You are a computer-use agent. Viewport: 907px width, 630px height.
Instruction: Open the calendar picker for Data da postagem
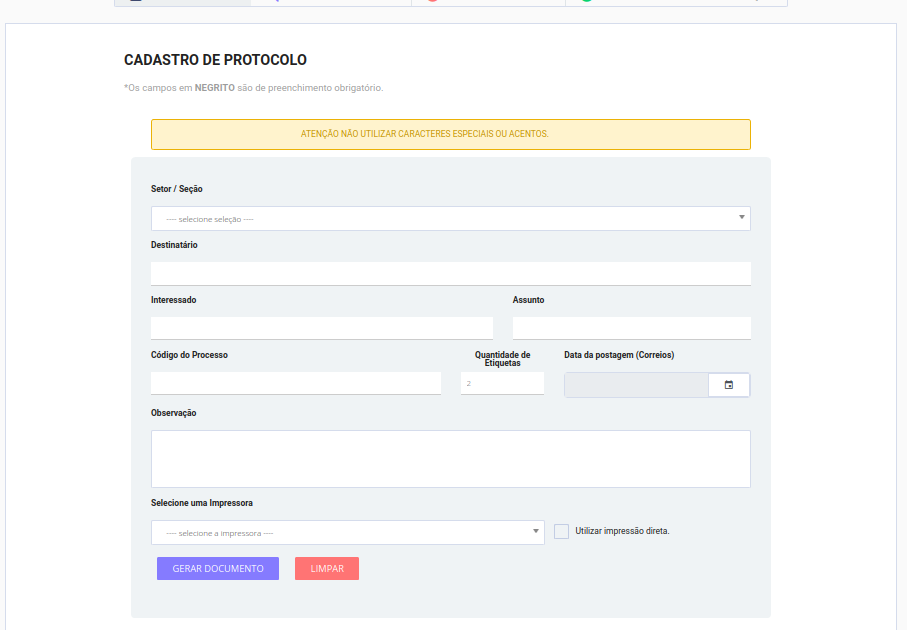[x=729, y=385]
